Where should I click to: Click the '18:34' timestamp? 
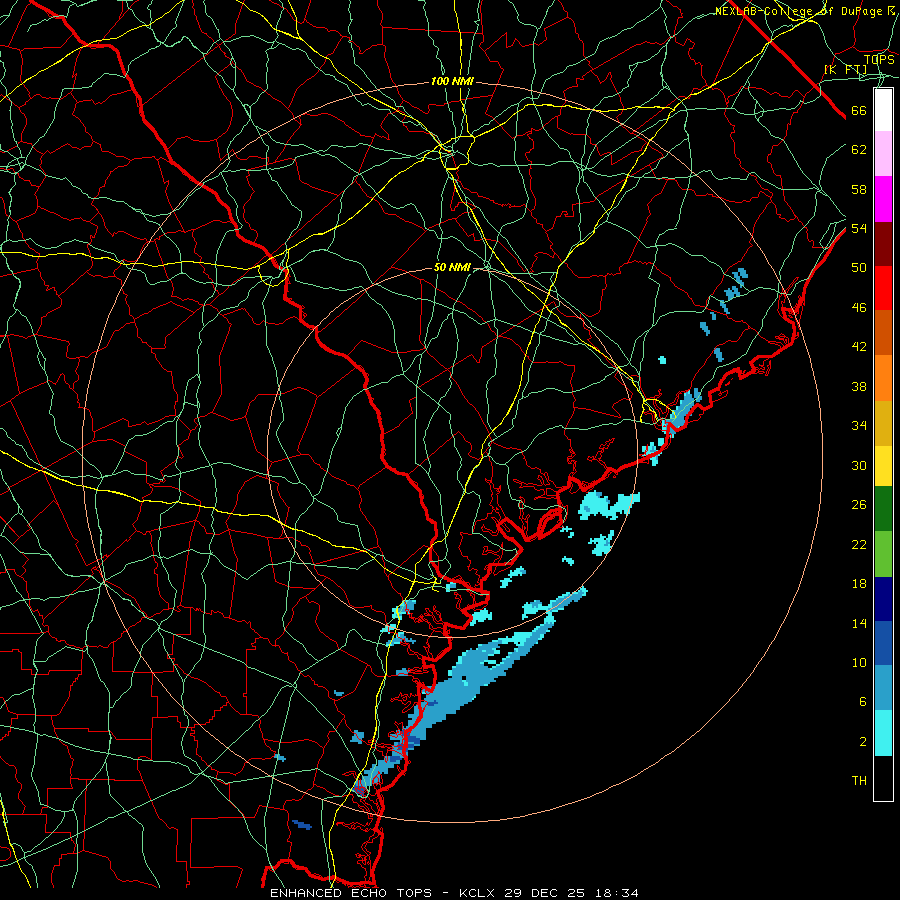tap(616, 893)
